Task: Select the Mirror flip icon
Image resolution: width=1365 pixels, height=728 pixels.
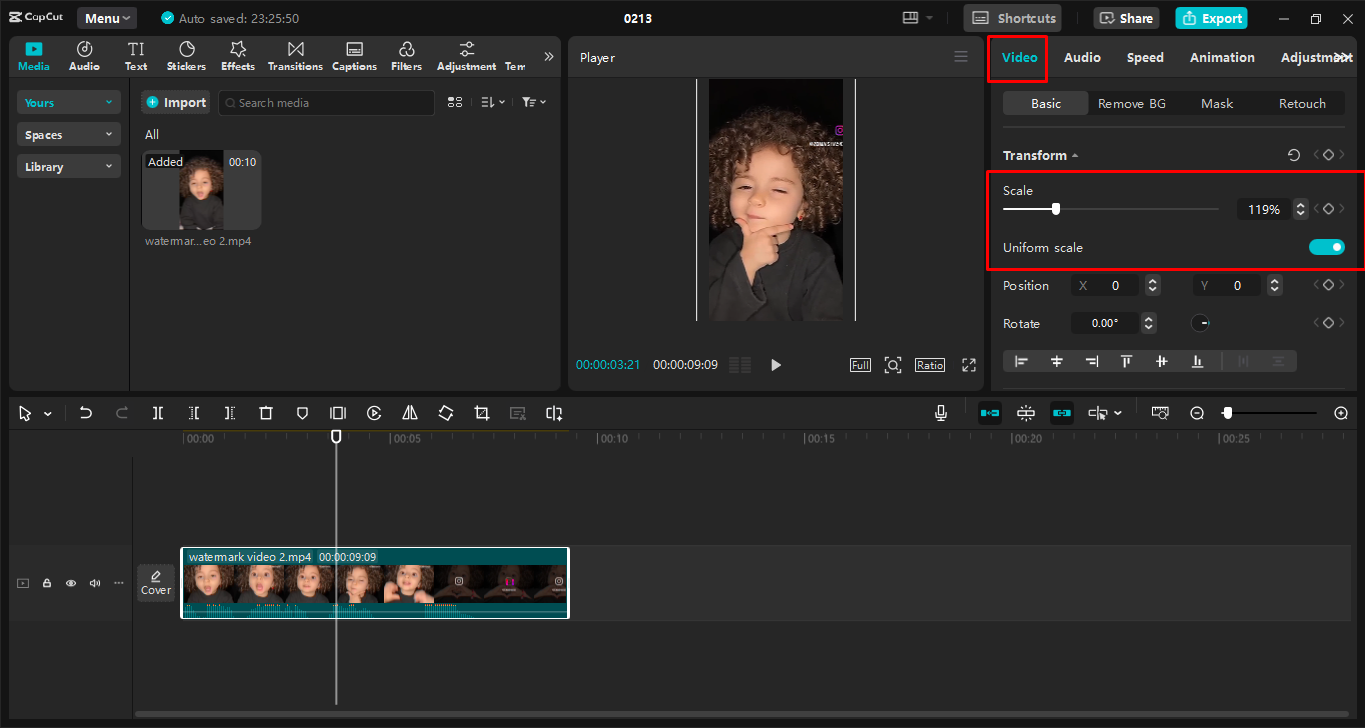Action: point(409,413)
